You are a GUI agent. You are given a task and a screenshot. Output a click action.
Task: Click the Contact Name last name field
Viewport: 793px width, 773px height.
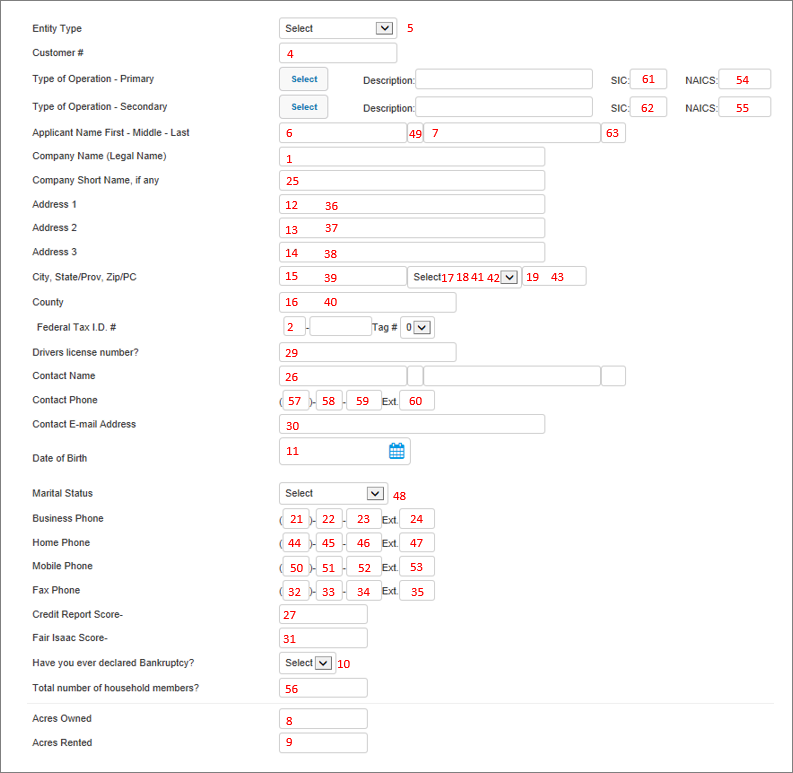[x=512, y=376]
